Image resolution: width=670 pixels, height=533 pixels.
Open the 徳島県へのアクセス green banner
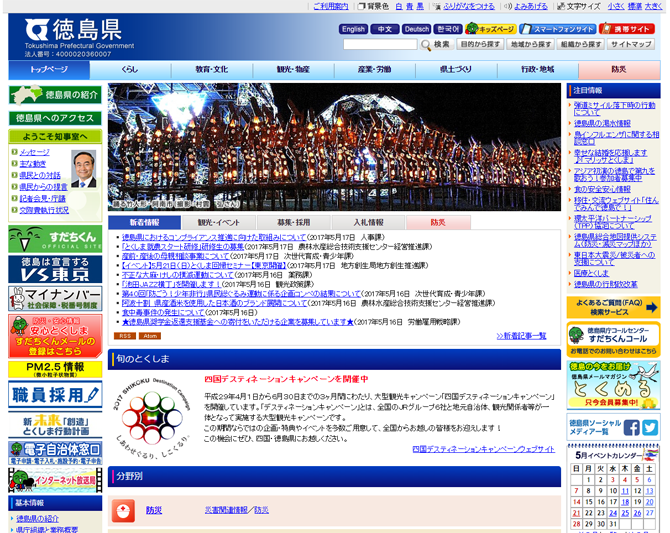pos(55,118)
